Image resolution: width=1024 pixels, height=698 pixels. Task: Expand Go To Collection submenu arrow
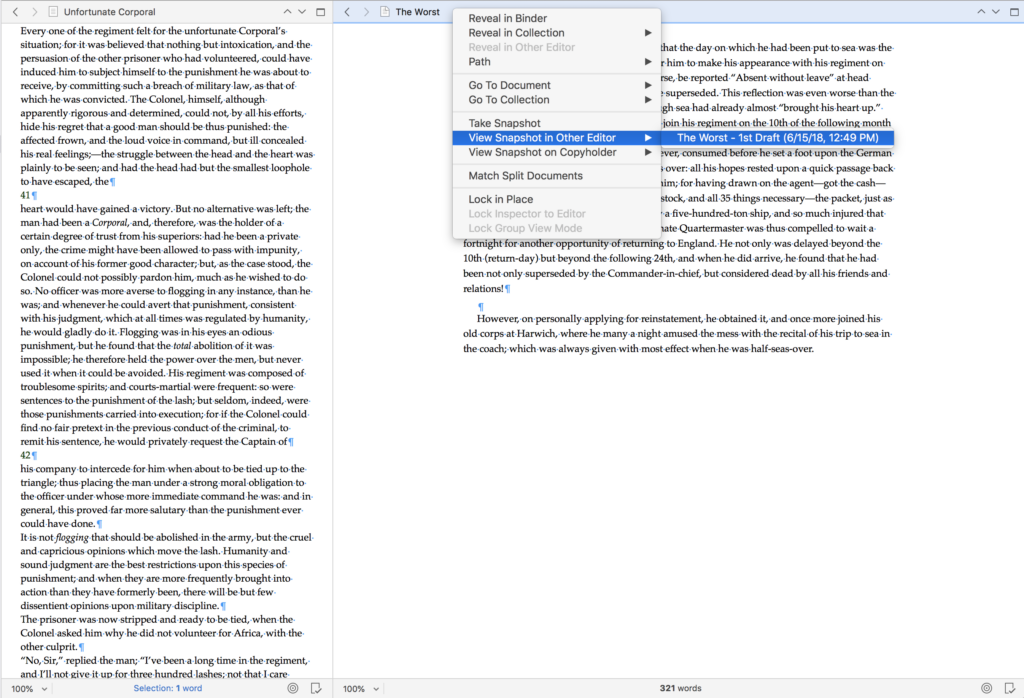[x=648, y=100]
